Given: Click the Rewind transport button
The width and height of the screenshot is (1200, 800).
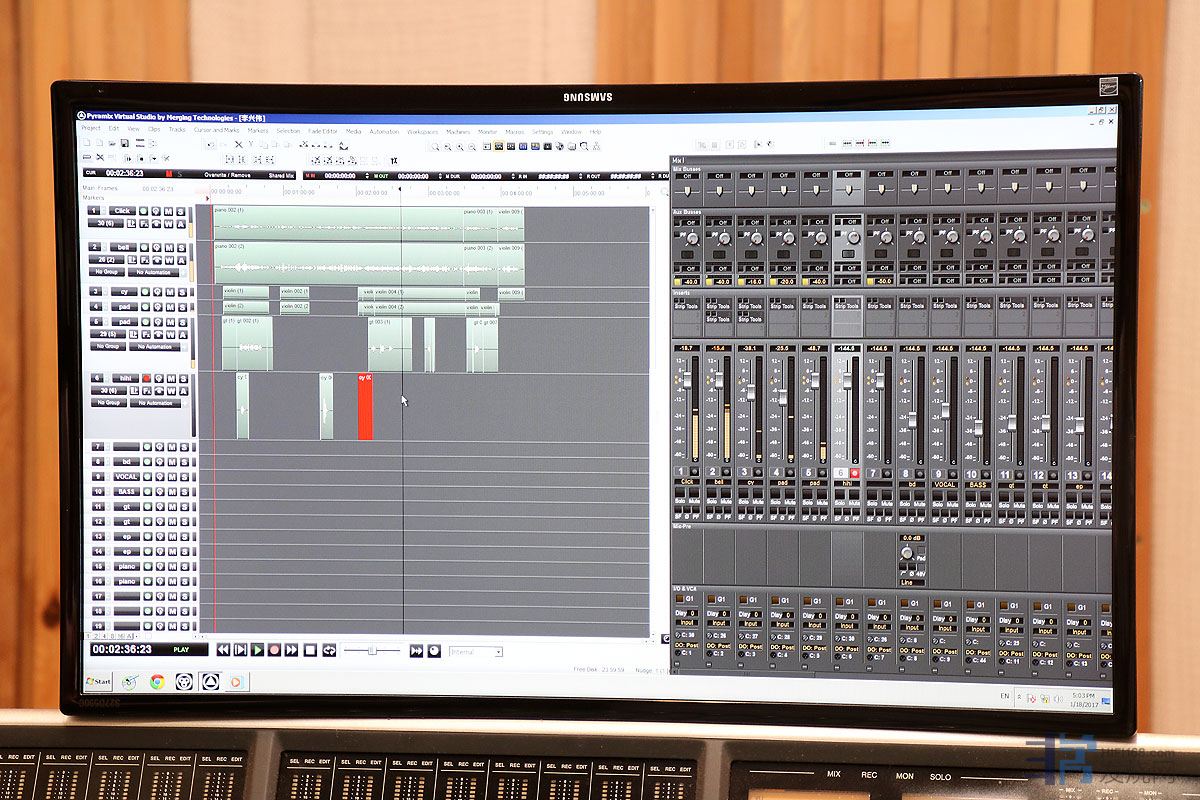Looking at the screenshot, I should (223, 650).
